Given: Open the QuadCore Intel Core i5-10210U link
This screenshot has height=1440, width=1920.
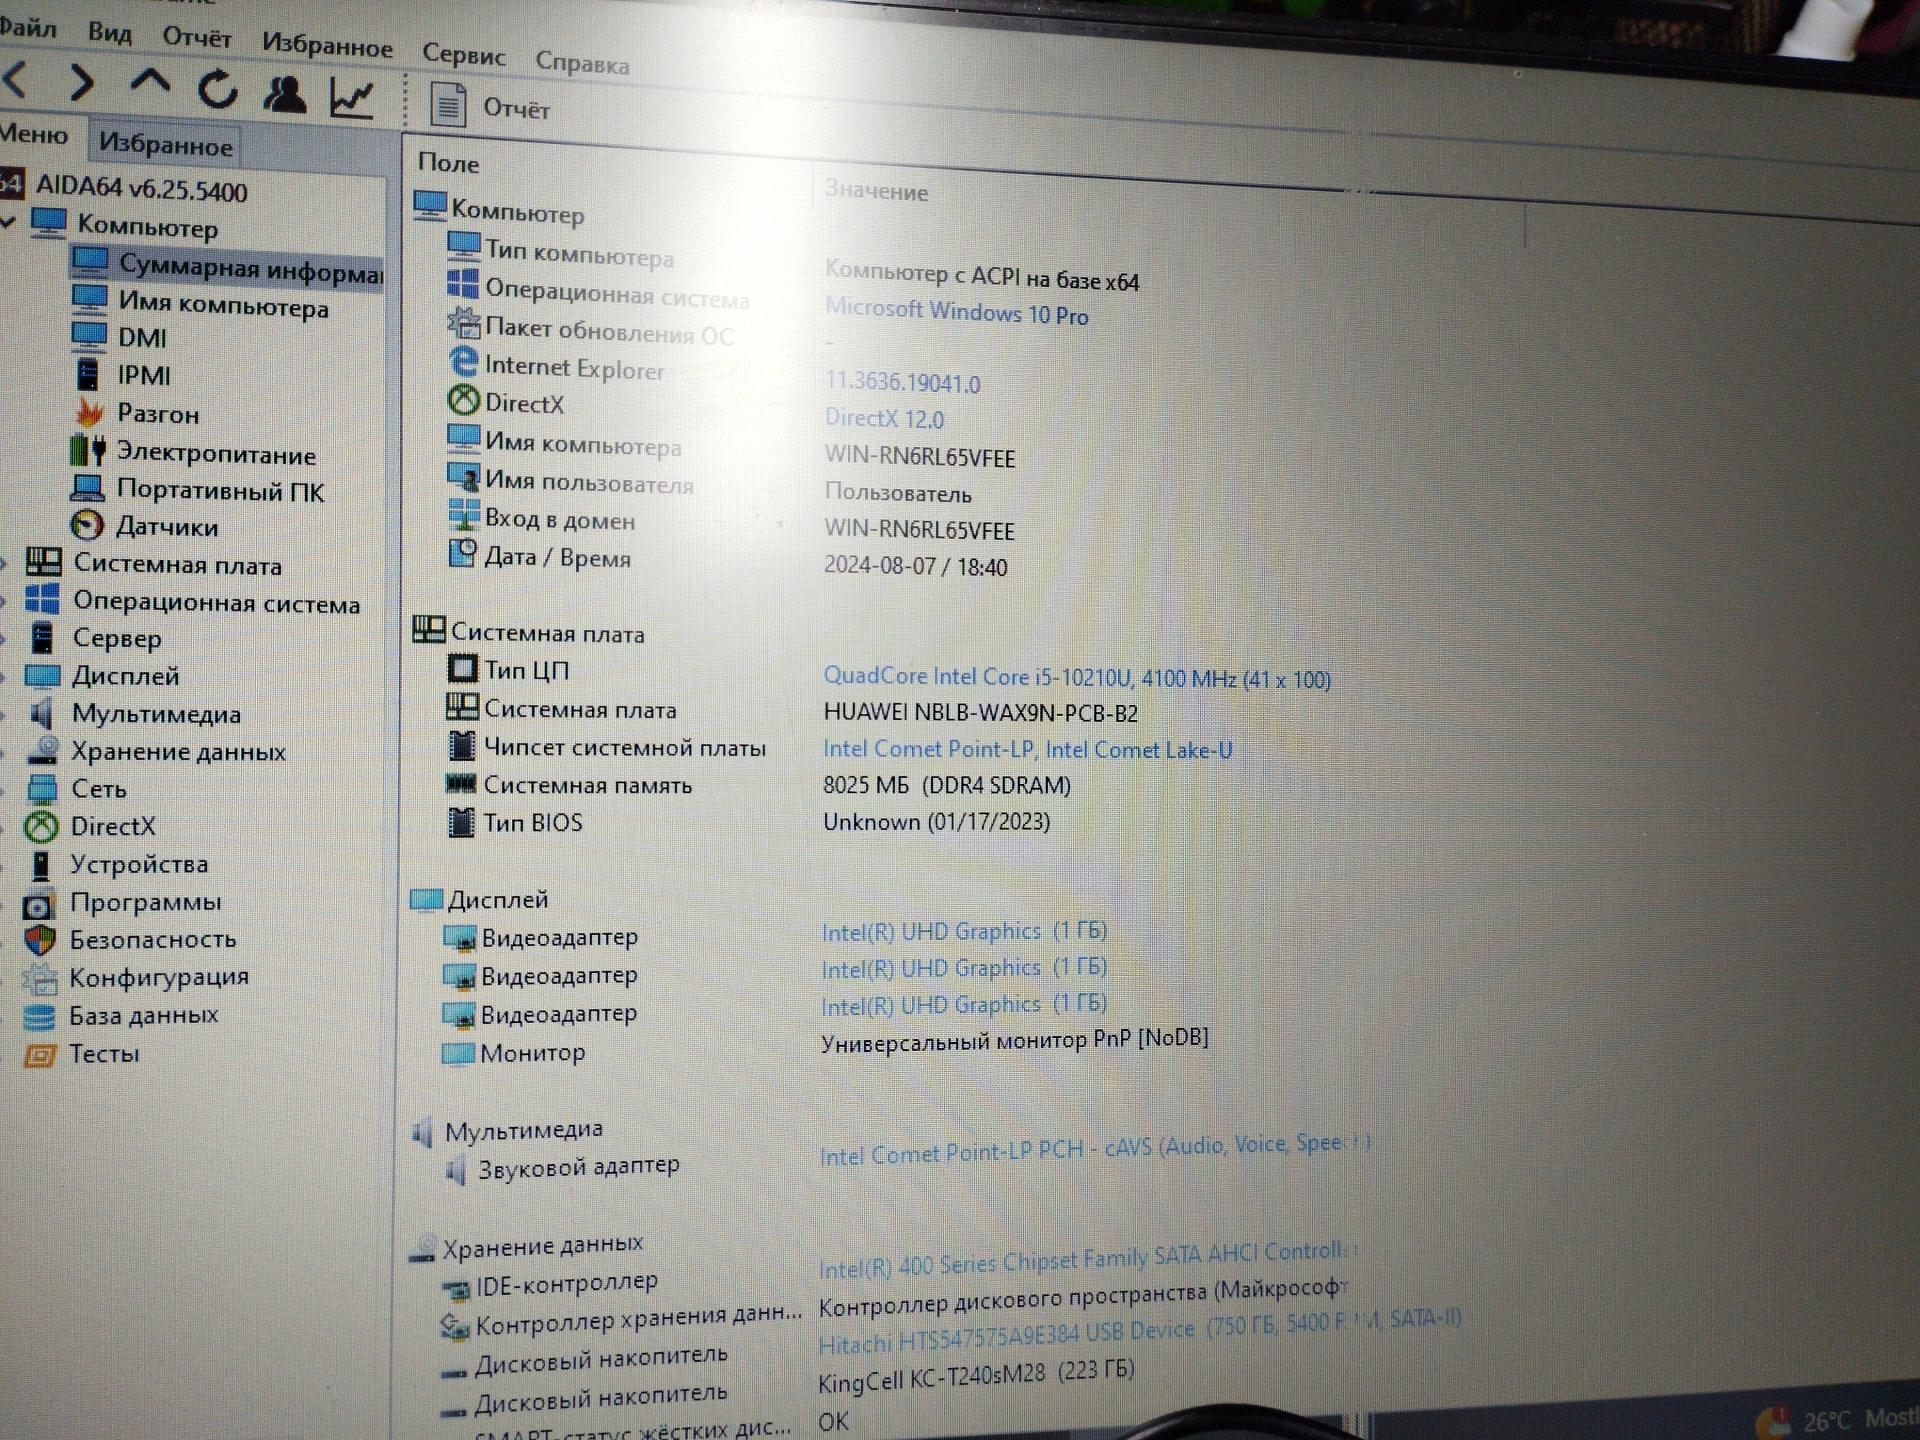Looking at the screenshot, I should (1077, 677).
